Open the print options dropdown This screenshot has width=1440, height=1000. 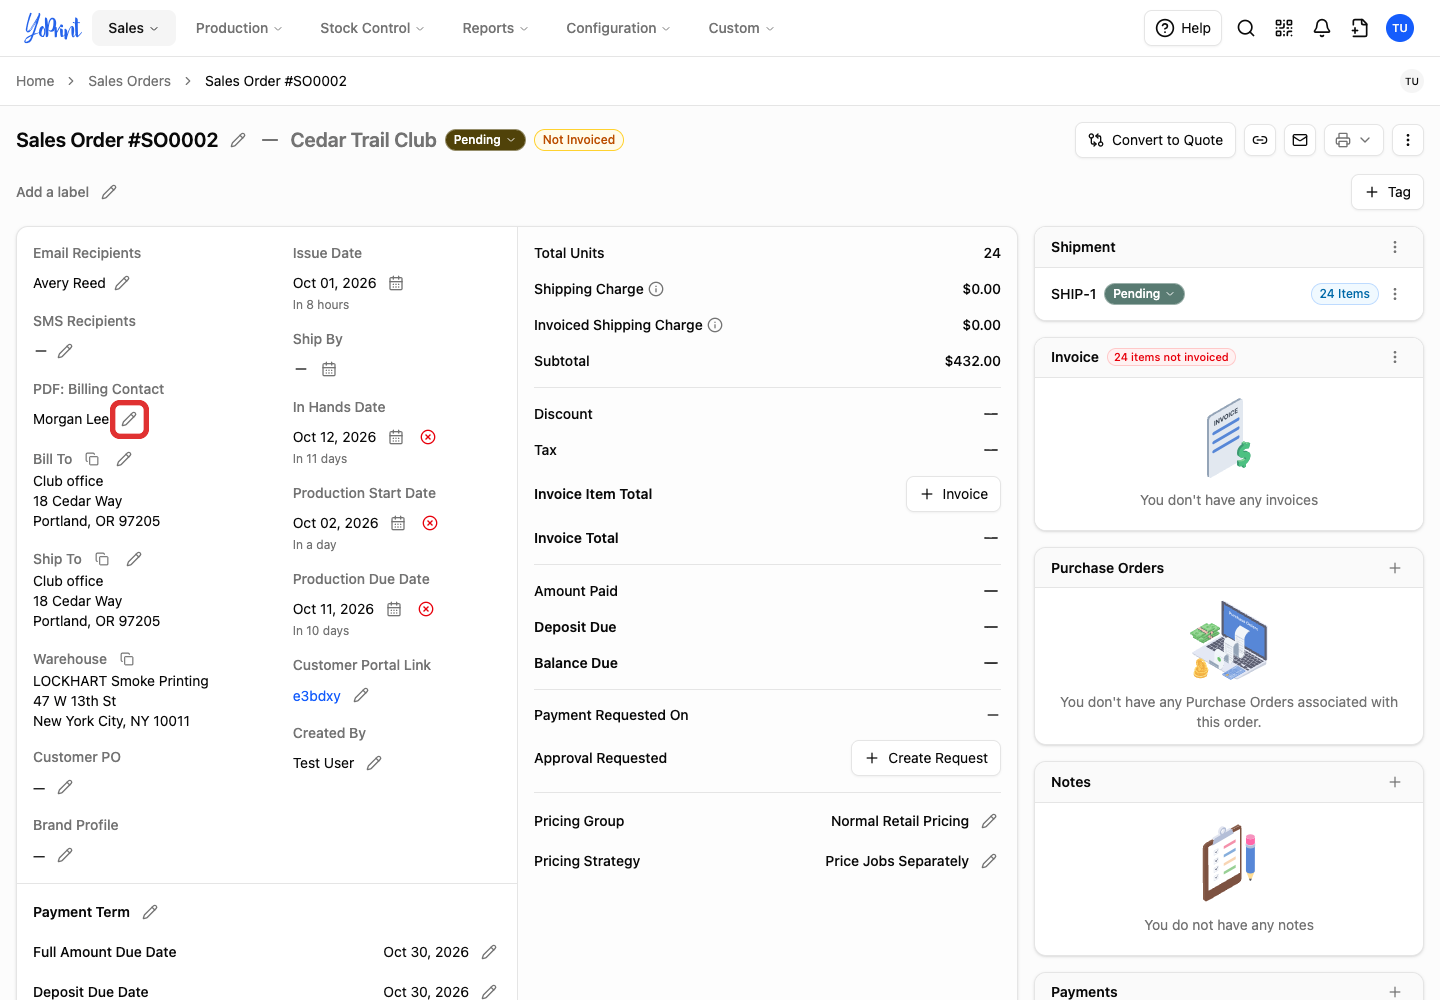tap(1354, 140)
